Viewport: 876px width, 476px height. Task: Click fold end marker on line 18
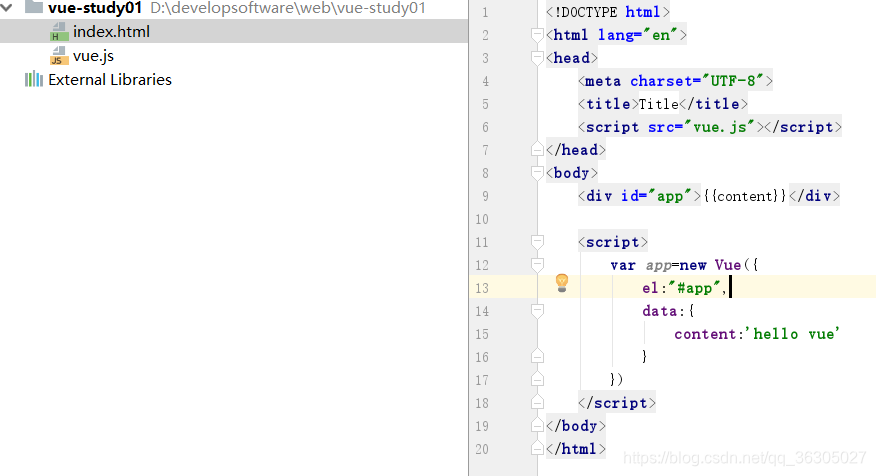537,402
